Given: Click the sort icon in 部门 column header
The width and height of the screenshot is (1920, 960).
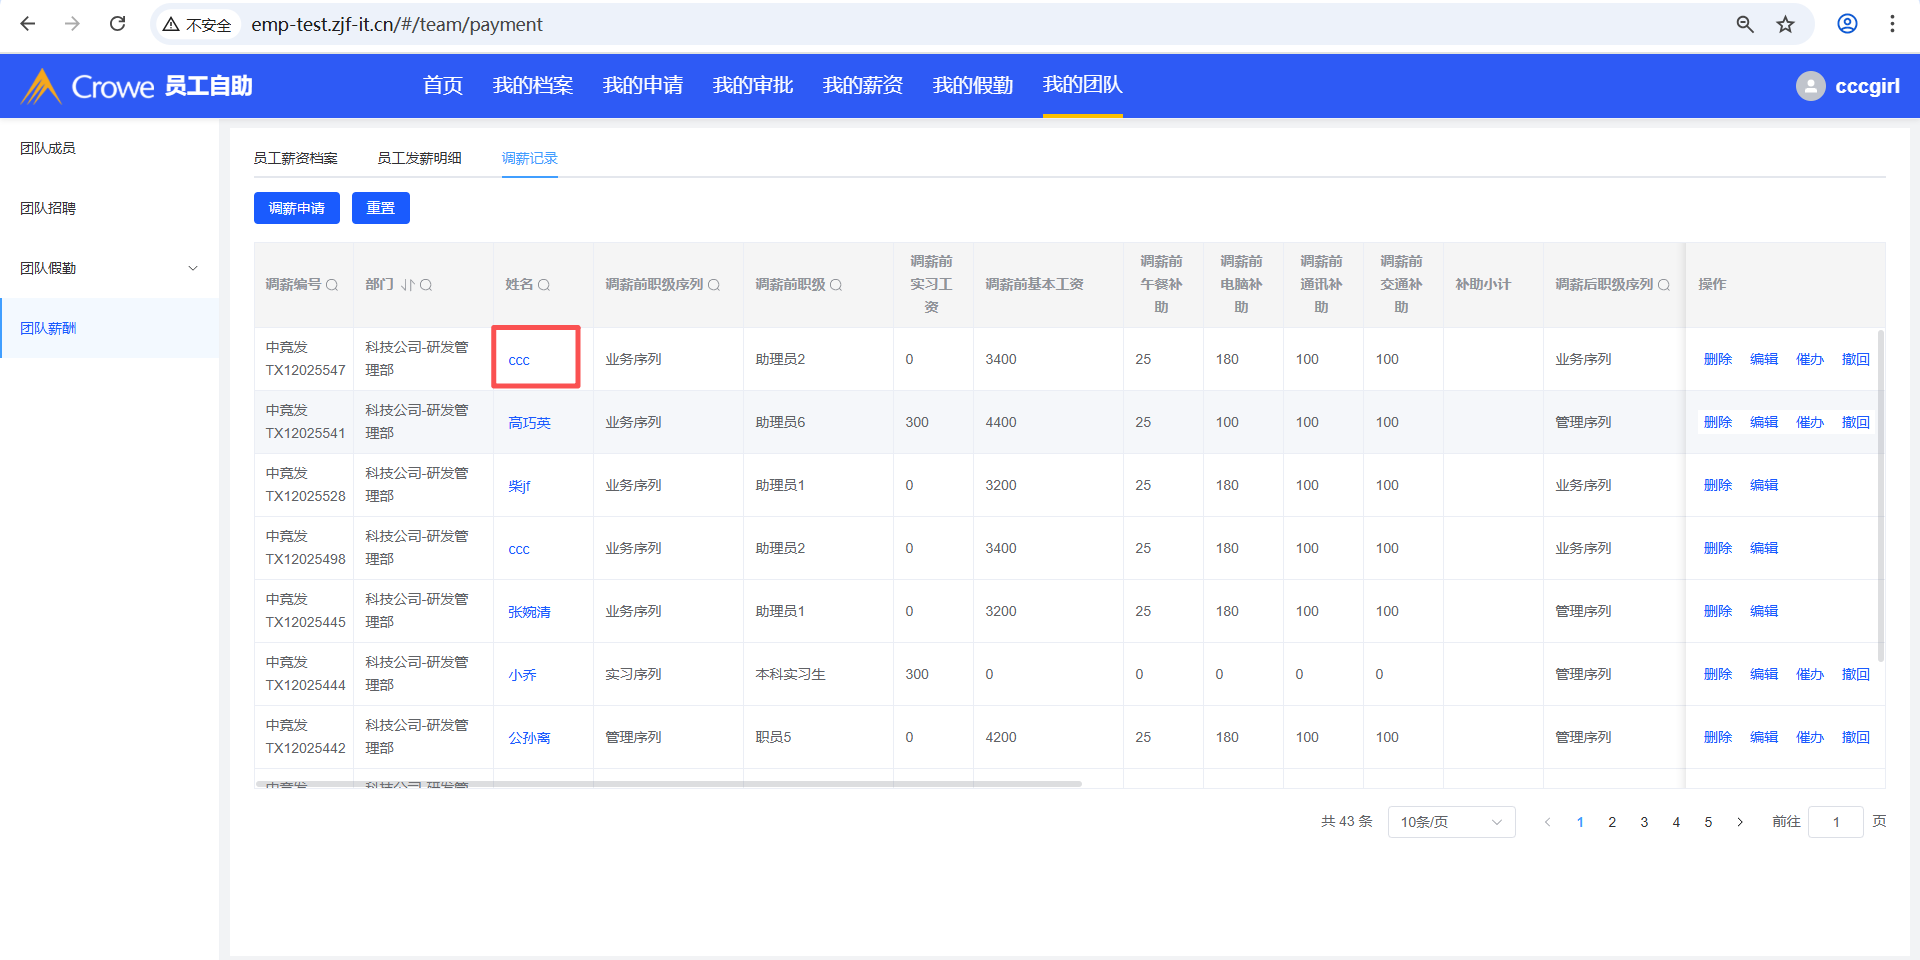Looking at the screenshot, I should [x=407, y=285].
